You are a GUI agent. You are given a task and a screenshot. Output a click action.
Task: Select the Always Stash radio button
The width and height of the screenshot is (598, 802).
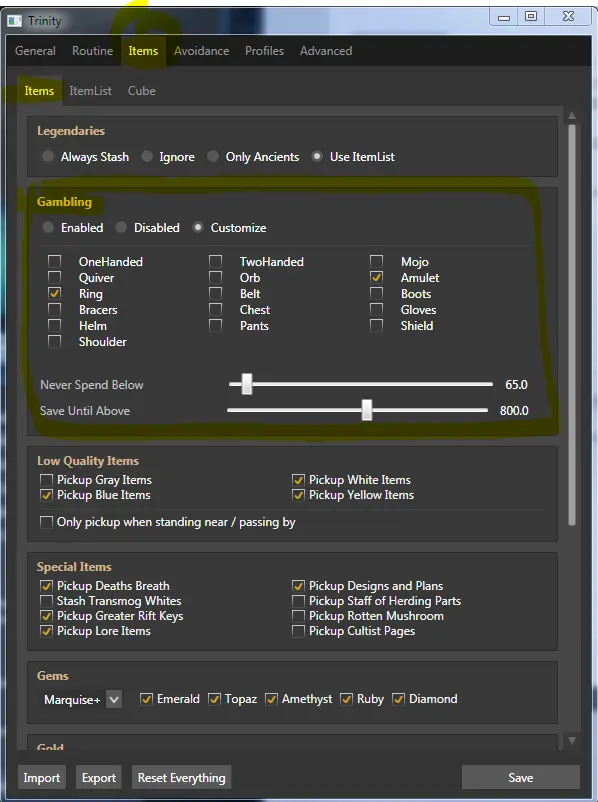pyautogui.click(x=48, y=156)
